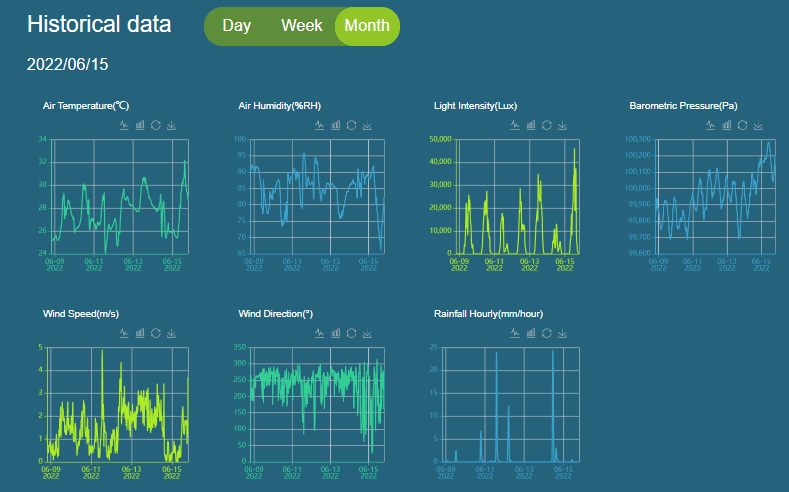Restore the Barometric Pressure chart

tap(742, 125)
